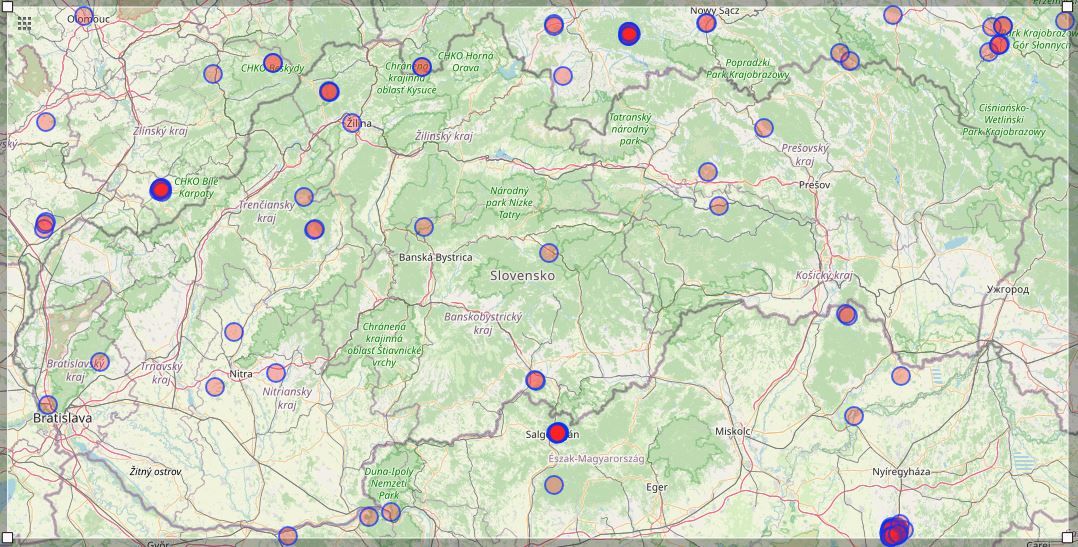Viewport: 1078px width, 547px height.
Task: Select the marker below Košický kraj label
Action: [847, 315]
